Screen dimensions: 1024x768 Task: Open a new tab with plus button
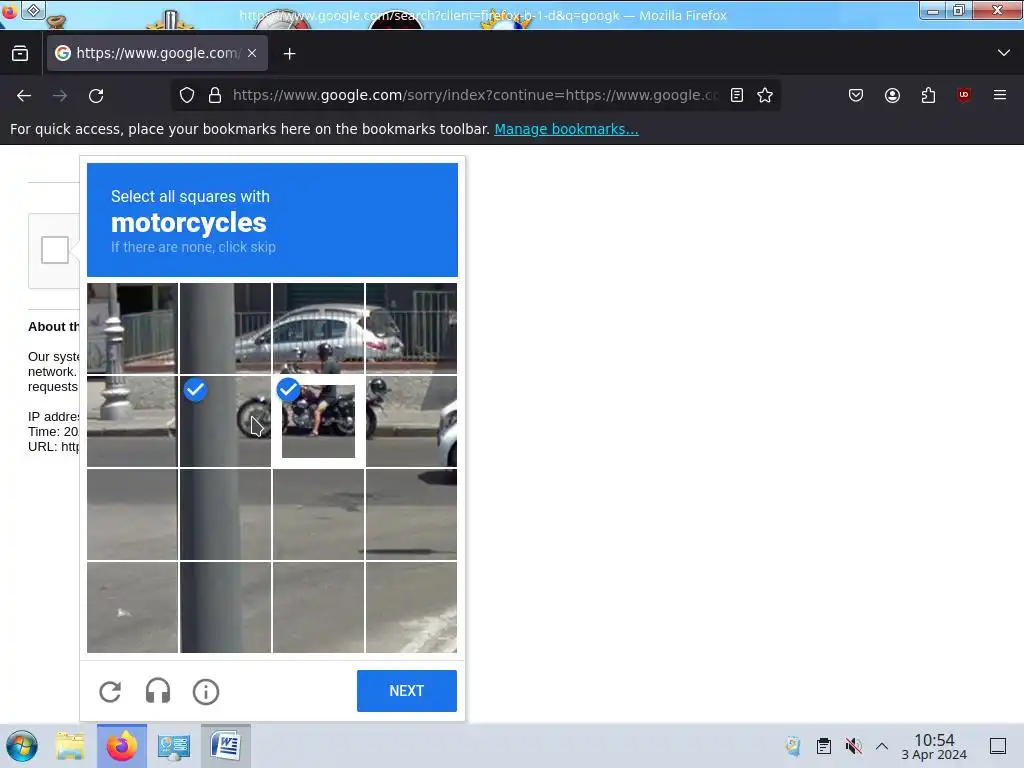(289, 54)
